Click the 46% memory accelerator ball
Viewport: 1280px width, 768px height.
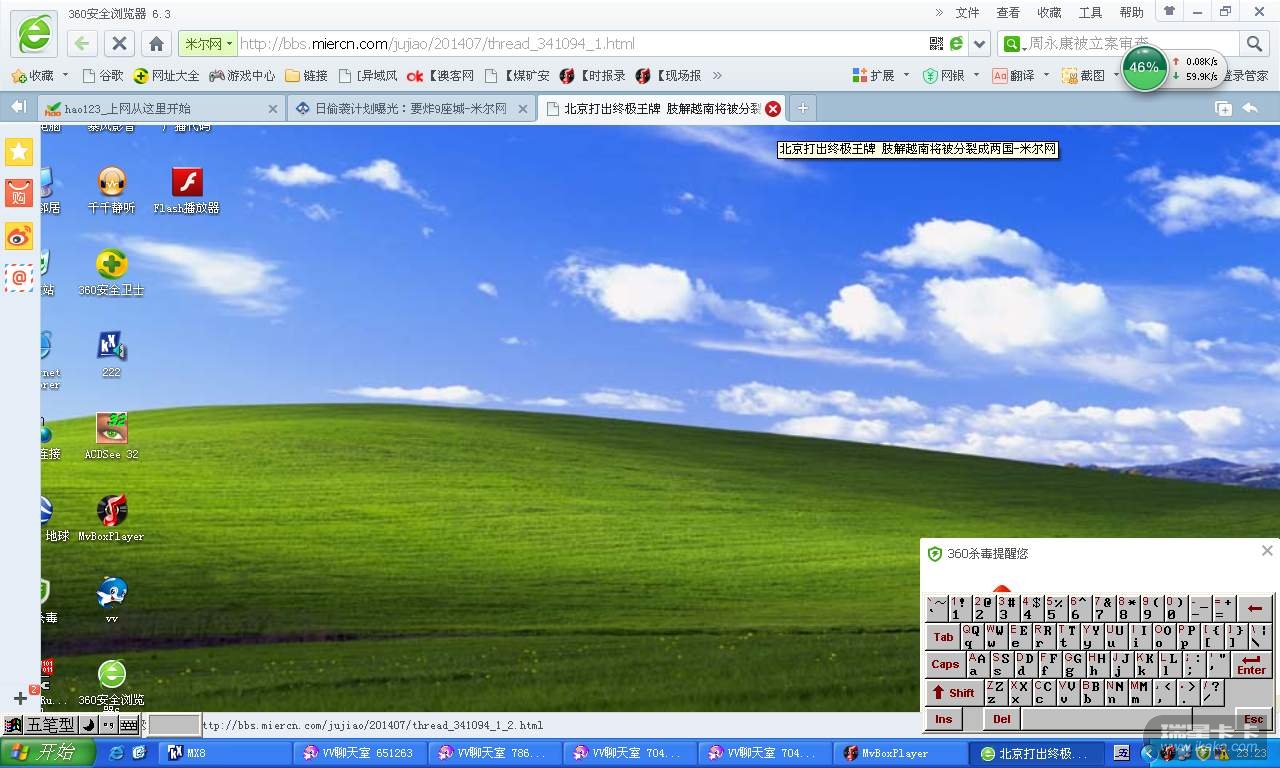(x=1145, y=68)
